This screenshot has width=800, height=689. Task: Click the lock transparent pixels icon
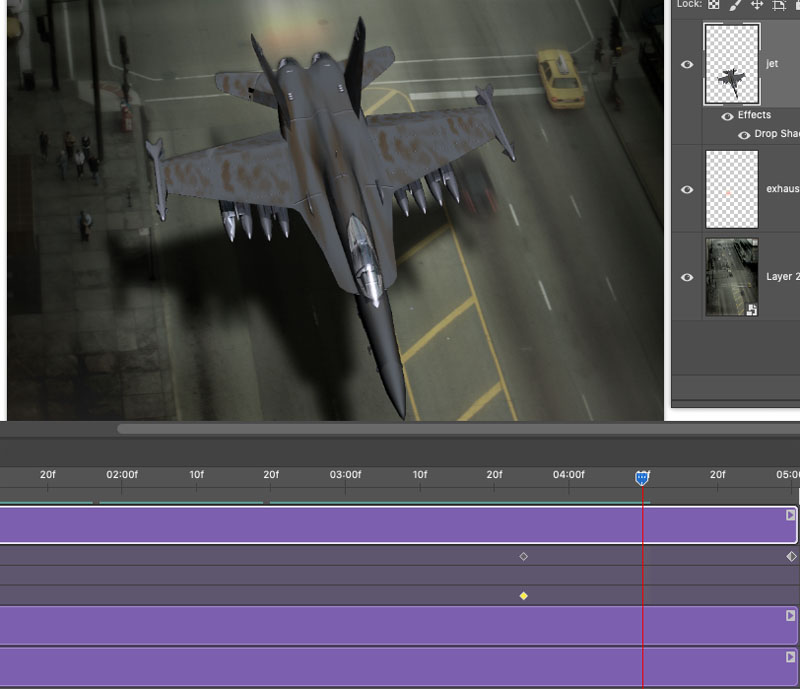tap(713, 5)
